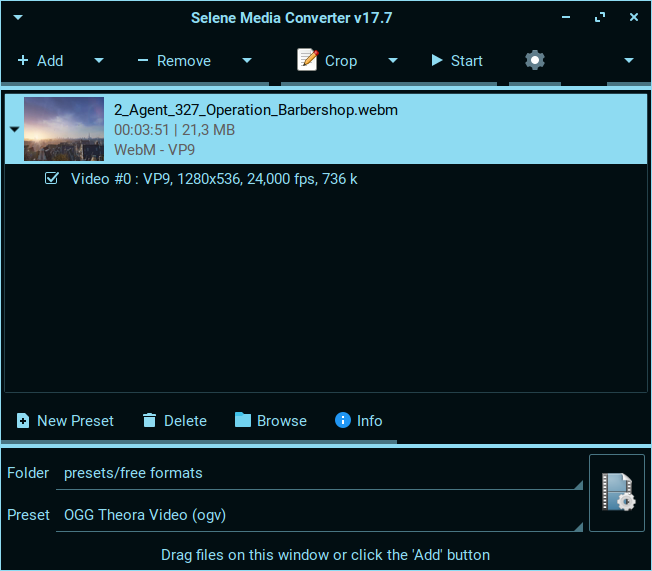
Task: Click the Start play-triangle icon
Action: pyautogui.click(x=437, y=60)
